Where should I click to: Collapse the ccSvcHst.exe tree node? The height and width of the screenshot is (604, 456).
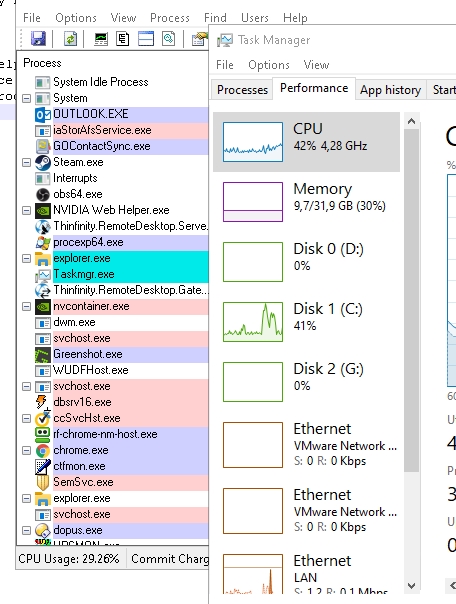tap(26, 418)
